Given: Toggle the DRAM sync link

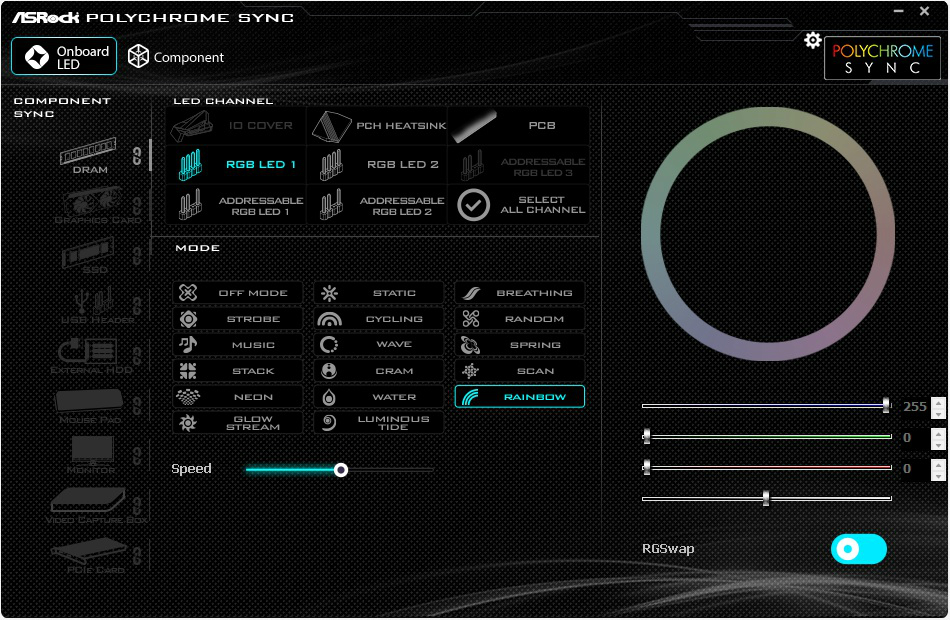Looking at the screenshot, I should 137,156.
